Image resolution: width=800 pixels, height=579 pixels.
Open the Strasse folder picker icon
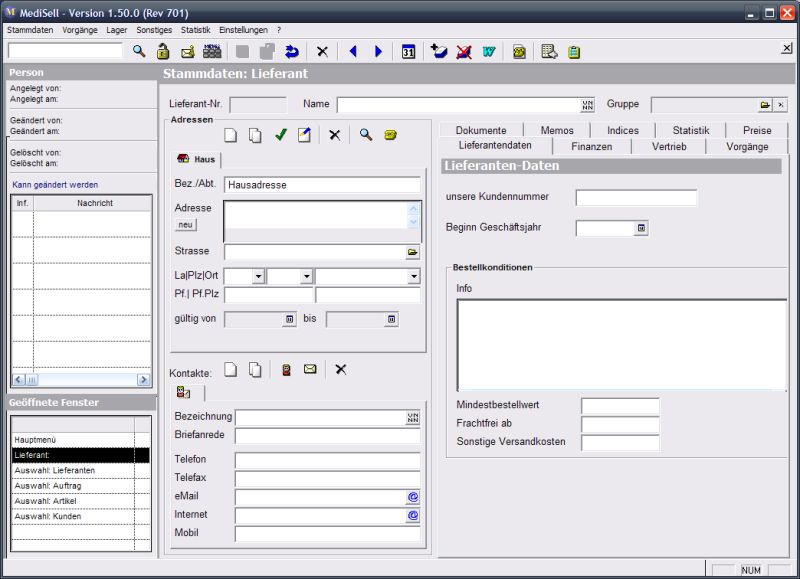coord(412,249)
